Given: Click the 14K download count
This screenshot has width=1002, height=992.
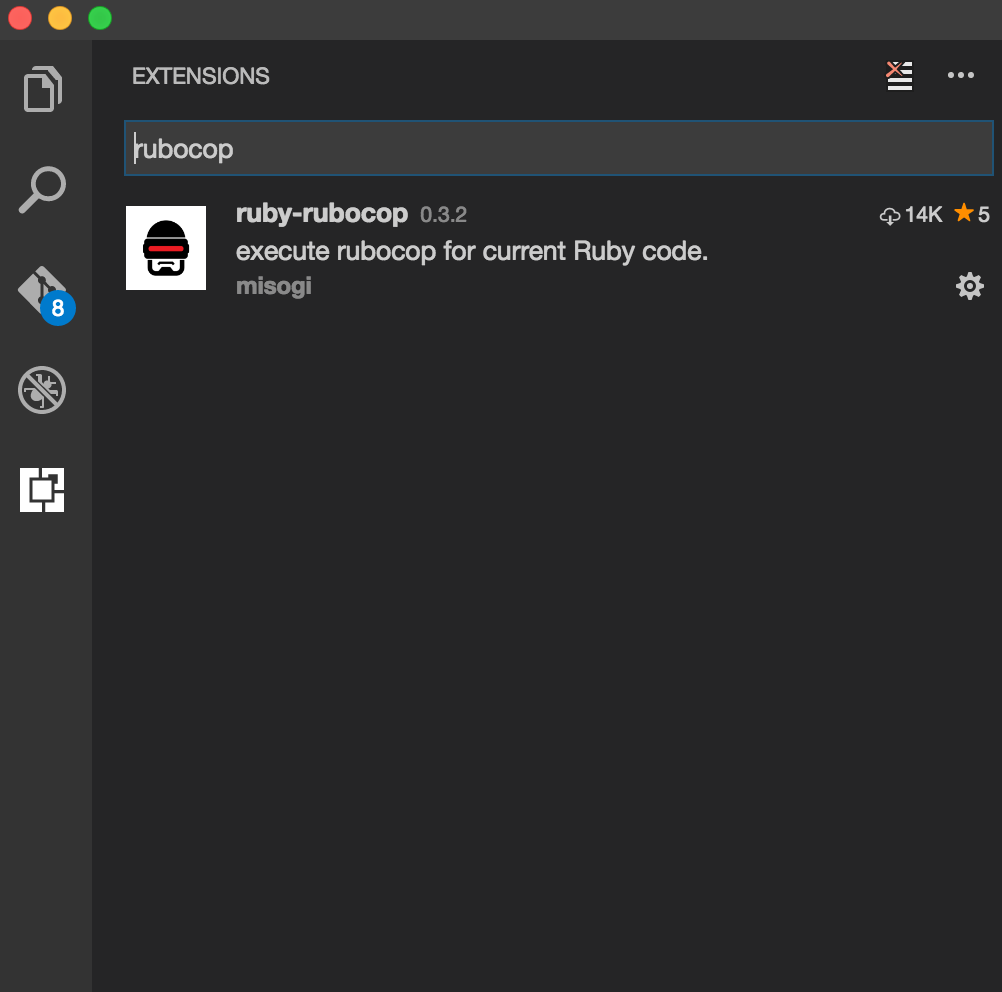Looking at the screenshot, I should pos(911,215).
